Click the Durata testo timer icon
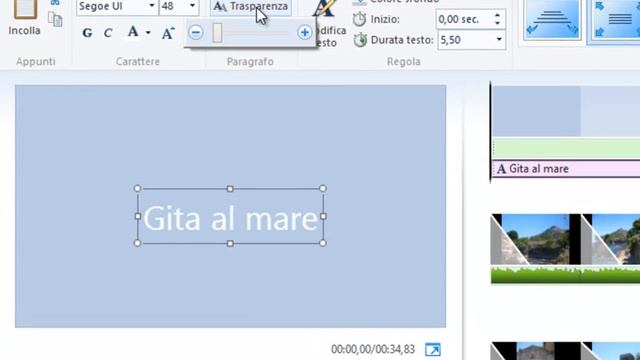 click(x=360, y=40)
